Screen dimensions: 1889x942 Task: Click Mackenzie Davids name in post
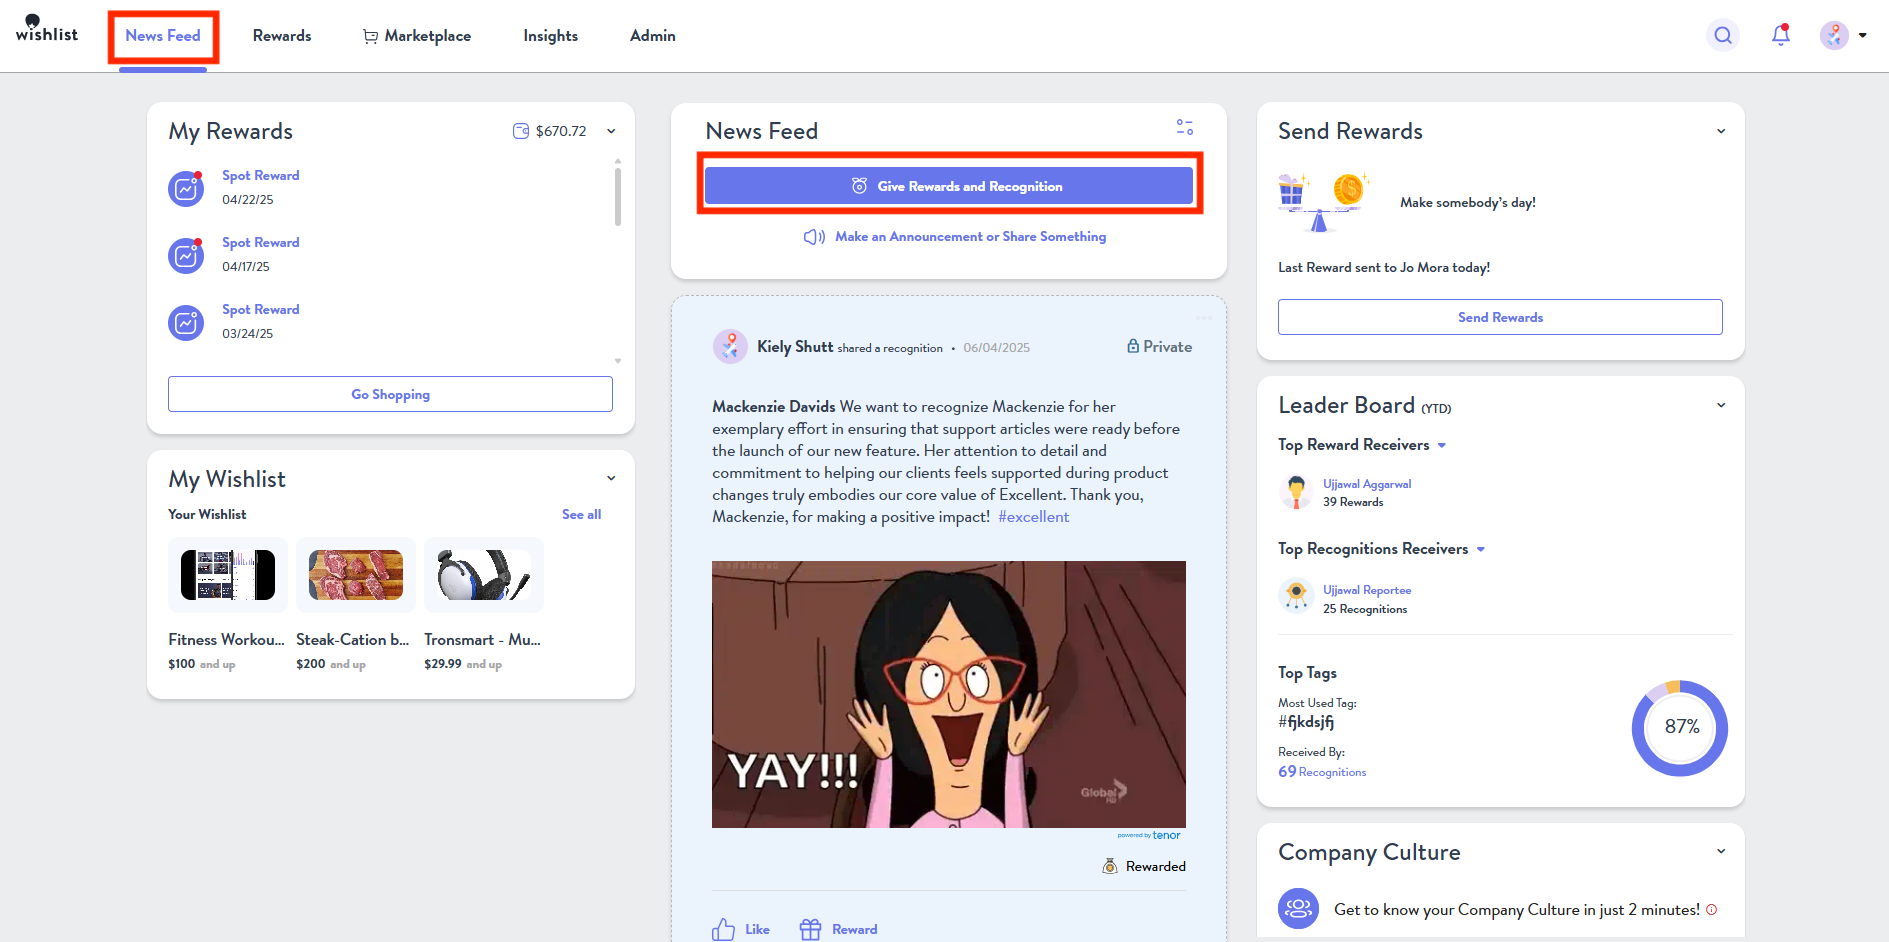774,407
